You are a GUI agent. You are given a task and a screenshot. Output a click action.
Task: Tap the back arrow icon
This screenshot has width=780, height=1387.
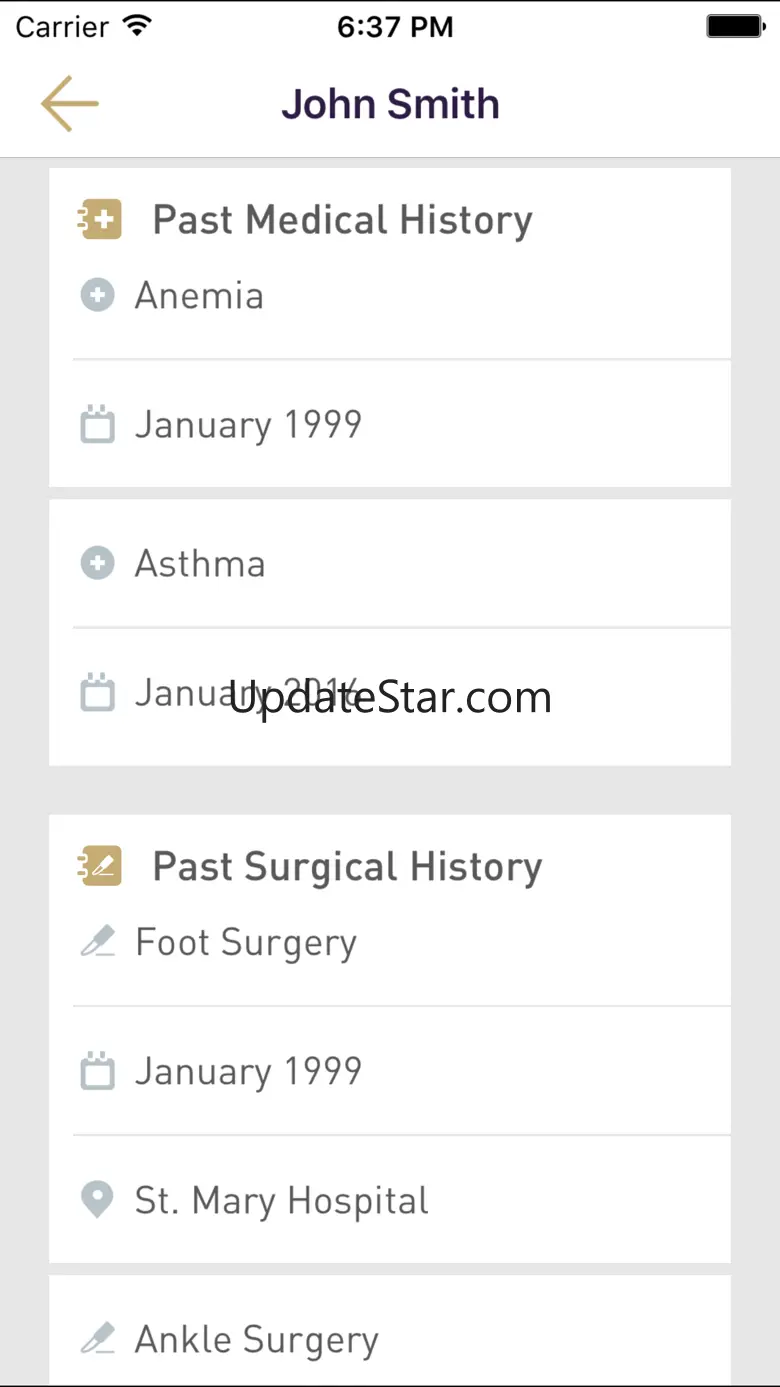click(70, 103)
